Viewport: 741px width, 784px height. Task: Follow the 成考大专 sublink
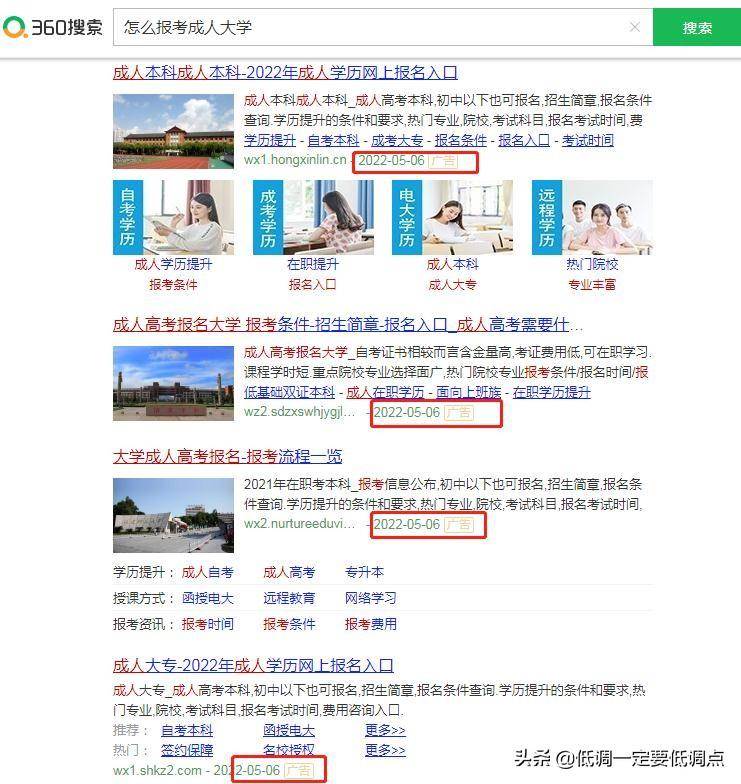397,140
